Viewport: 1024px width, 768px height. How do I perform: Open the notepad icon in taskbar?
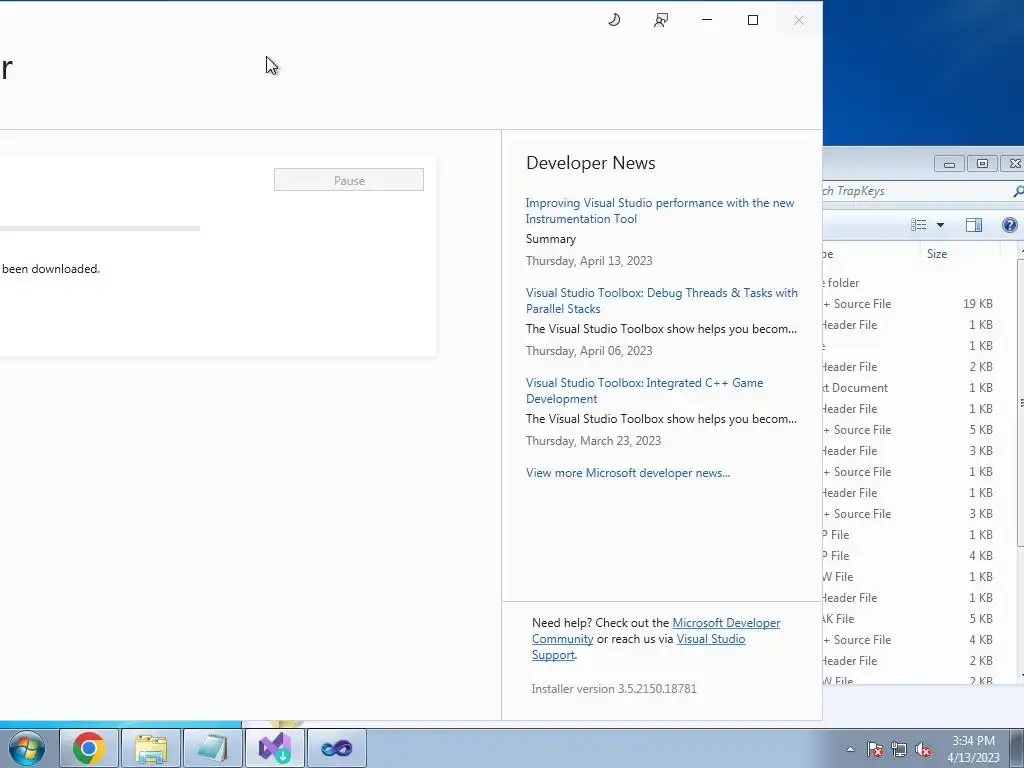click(212, 748)
